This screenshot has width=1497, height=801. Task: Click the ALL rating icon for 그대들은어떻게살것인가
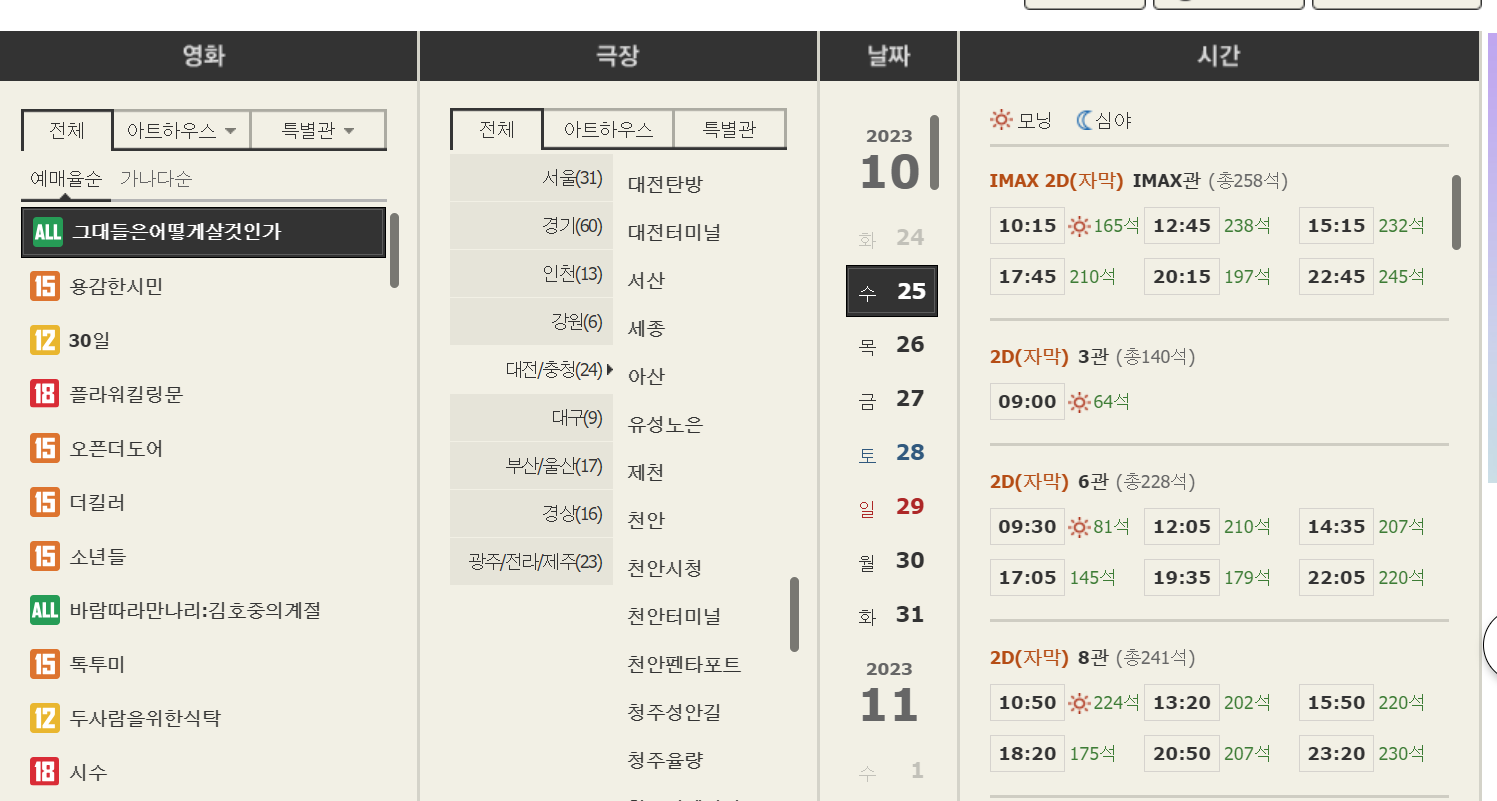click(x=47, y=232)
